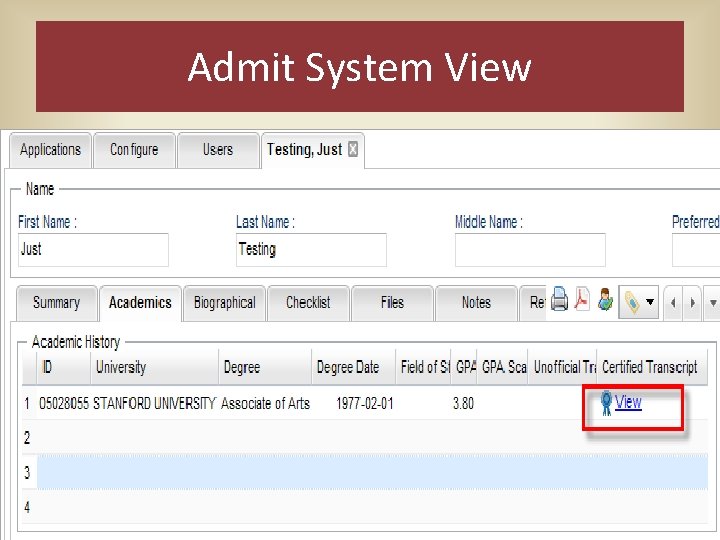Screen dimensions: 720x540
Task: Click the First Name field
Action: (x=93, y=250)
